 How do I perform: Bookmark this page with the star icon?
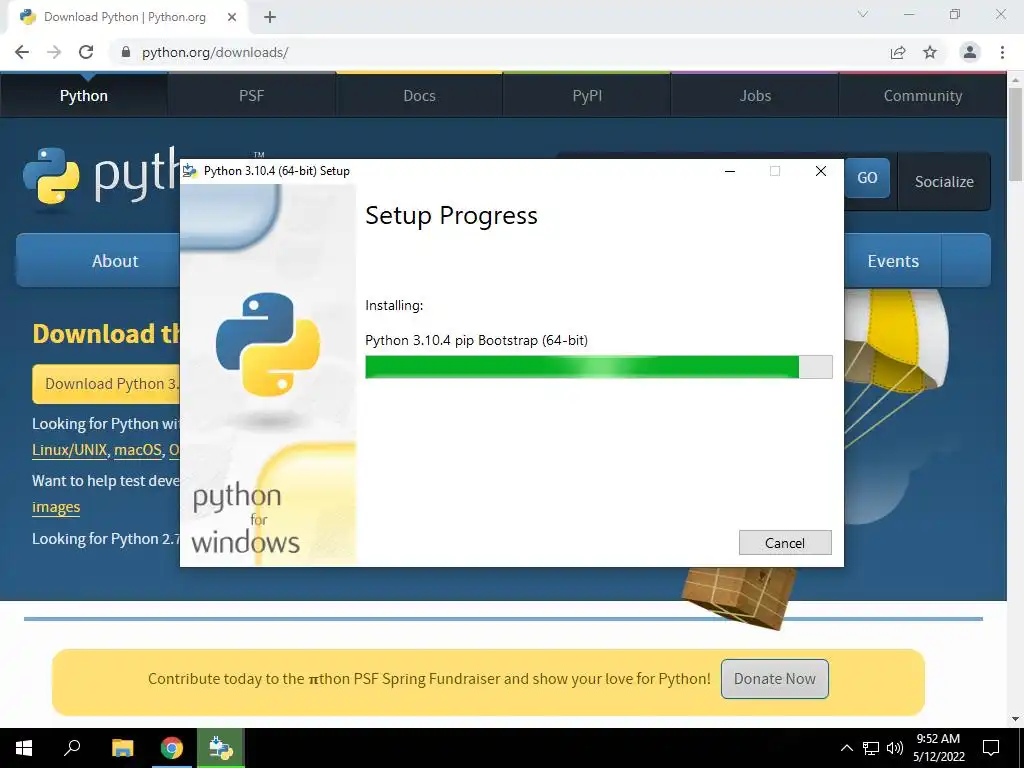pyautogui.click(x=930, y=52)
